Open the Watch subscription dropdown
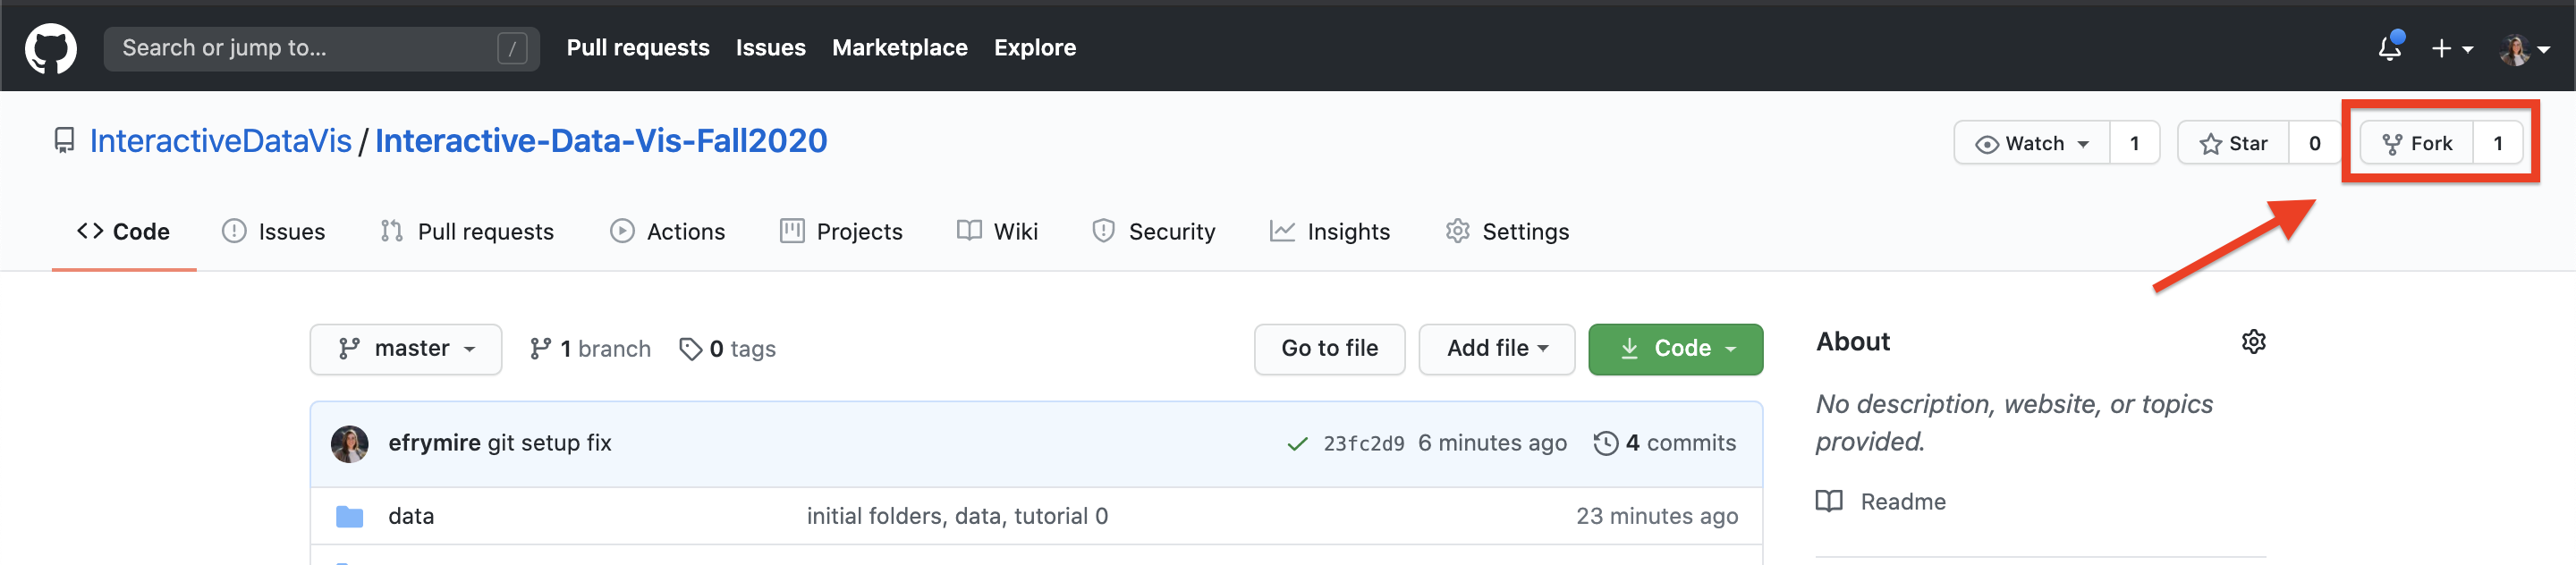The height and width of the screenshot is (565, 2576). tap(2033, 144)
